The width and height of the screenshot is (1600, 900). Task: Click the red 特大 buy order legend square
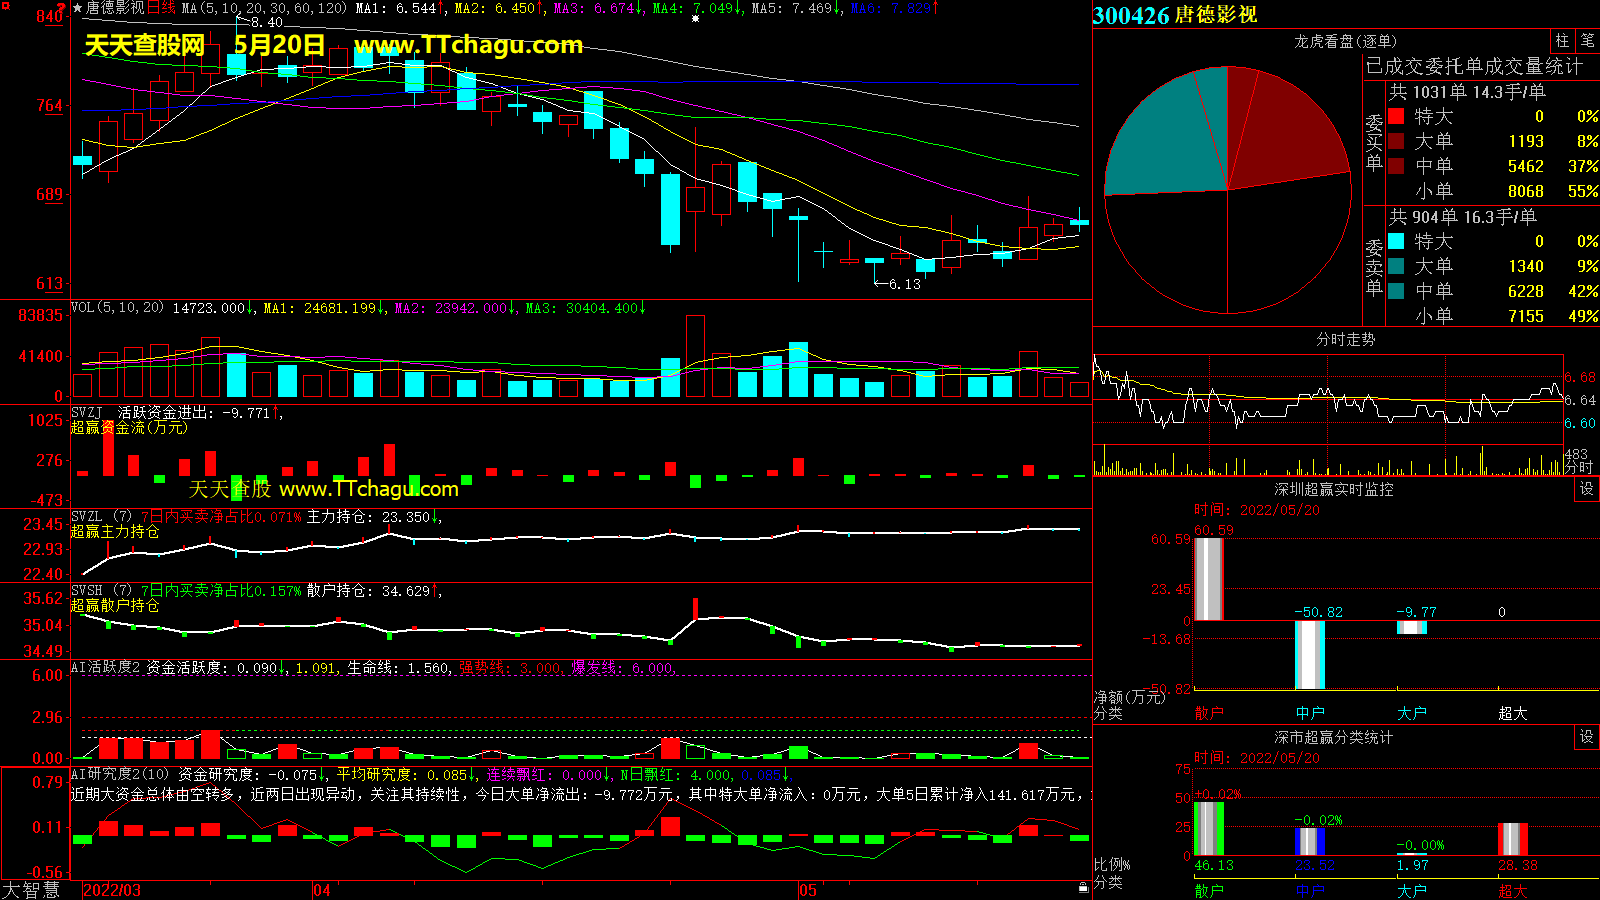[x=1396, y=116]
